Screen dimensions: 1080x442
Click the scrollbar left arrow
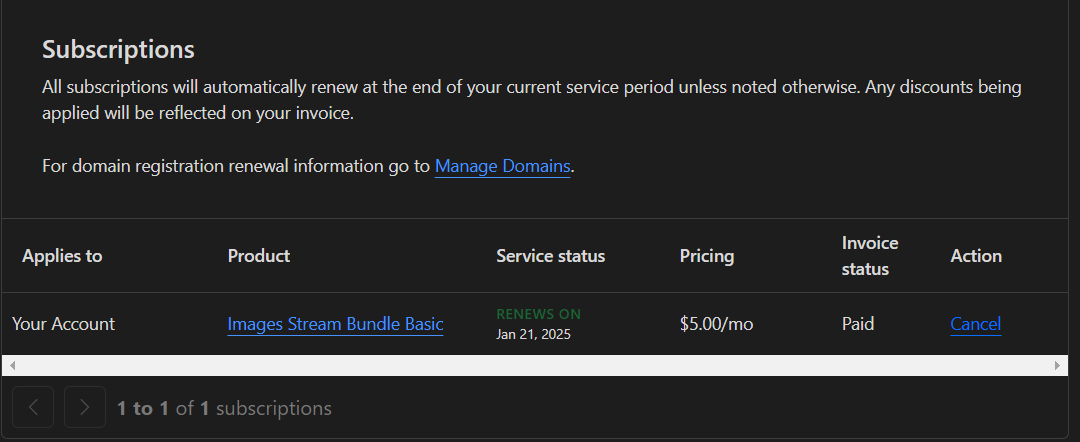[x=12, y=366]
